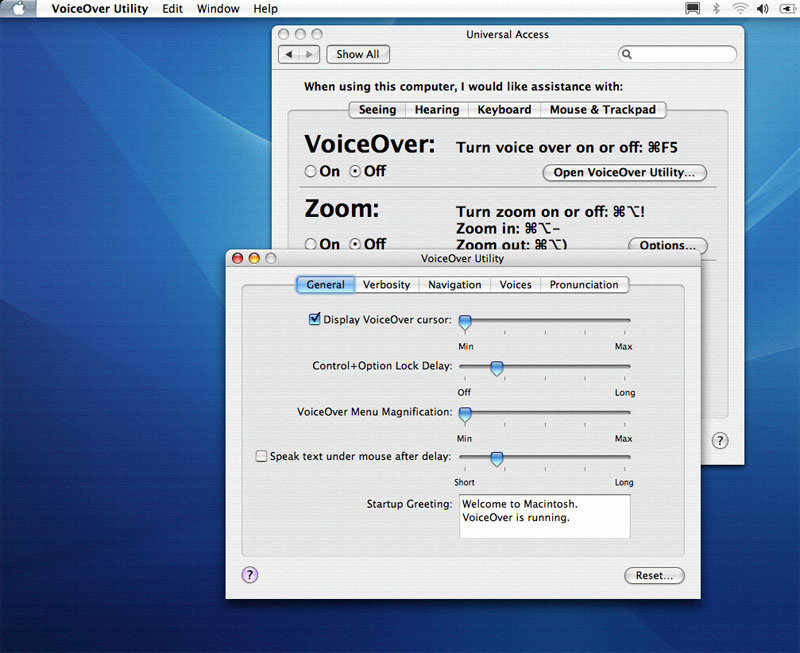Select the General tab in VoiceOver Utility

click(x=326, y=285)
